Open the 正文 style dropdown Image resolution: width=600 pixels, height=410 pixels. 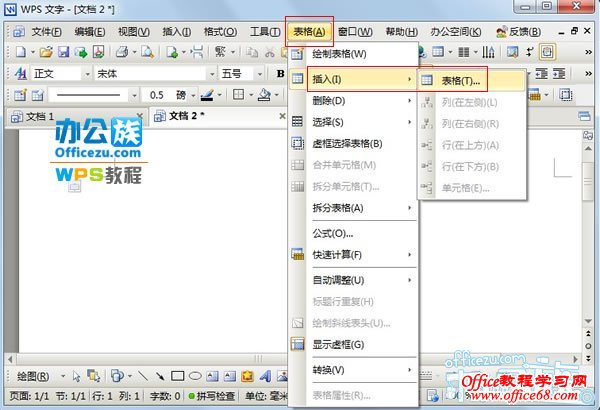[x=87, y=74]
